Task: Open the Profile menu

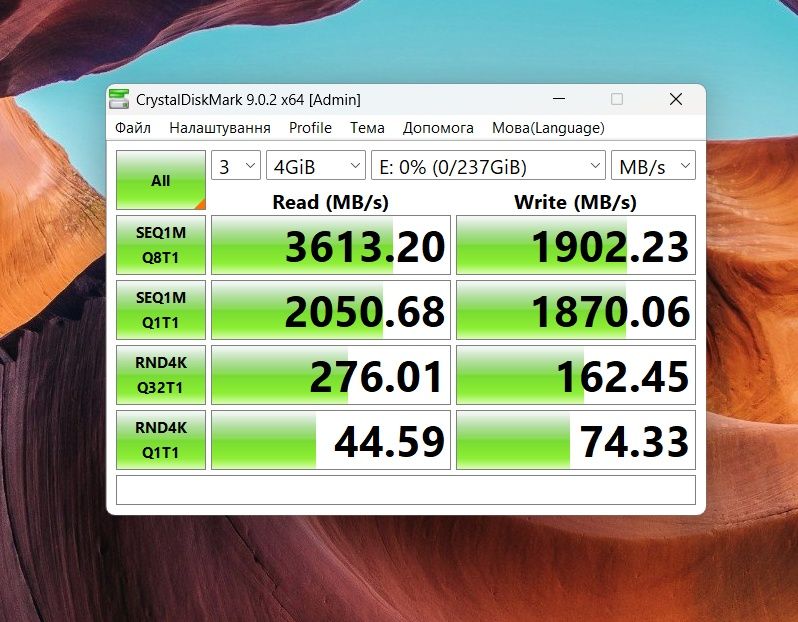Action: [310, 128]
